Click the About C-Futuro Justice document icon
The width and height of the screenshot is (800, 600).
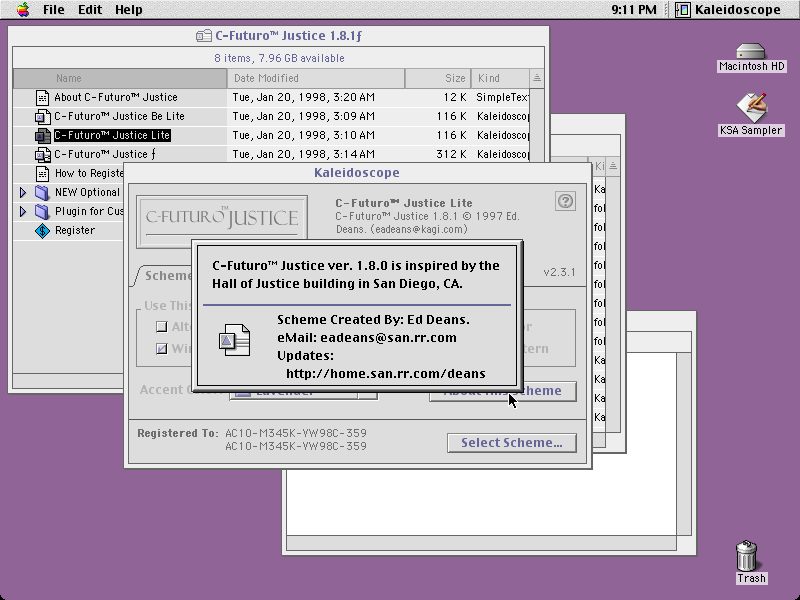(x=42, y=97)
